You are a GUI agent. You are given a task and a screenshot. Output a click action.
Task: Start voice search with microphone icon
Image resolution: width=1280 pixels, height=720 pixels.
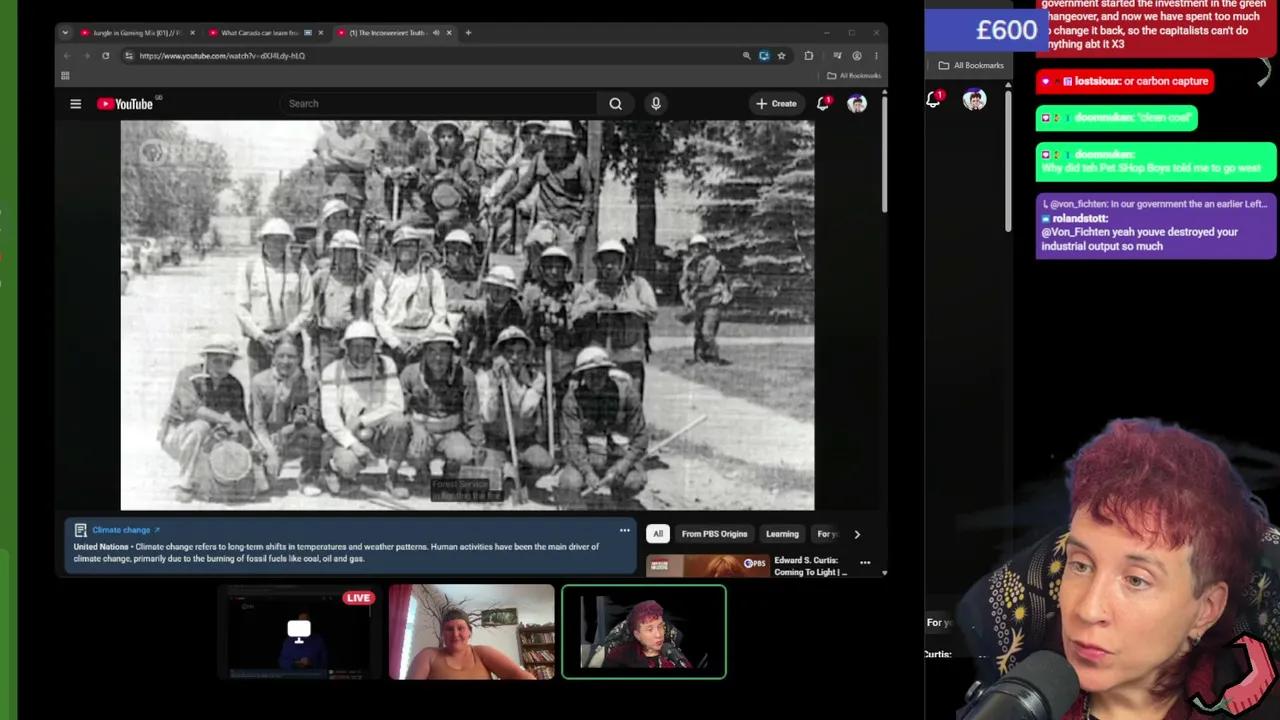tap(656, 104)
